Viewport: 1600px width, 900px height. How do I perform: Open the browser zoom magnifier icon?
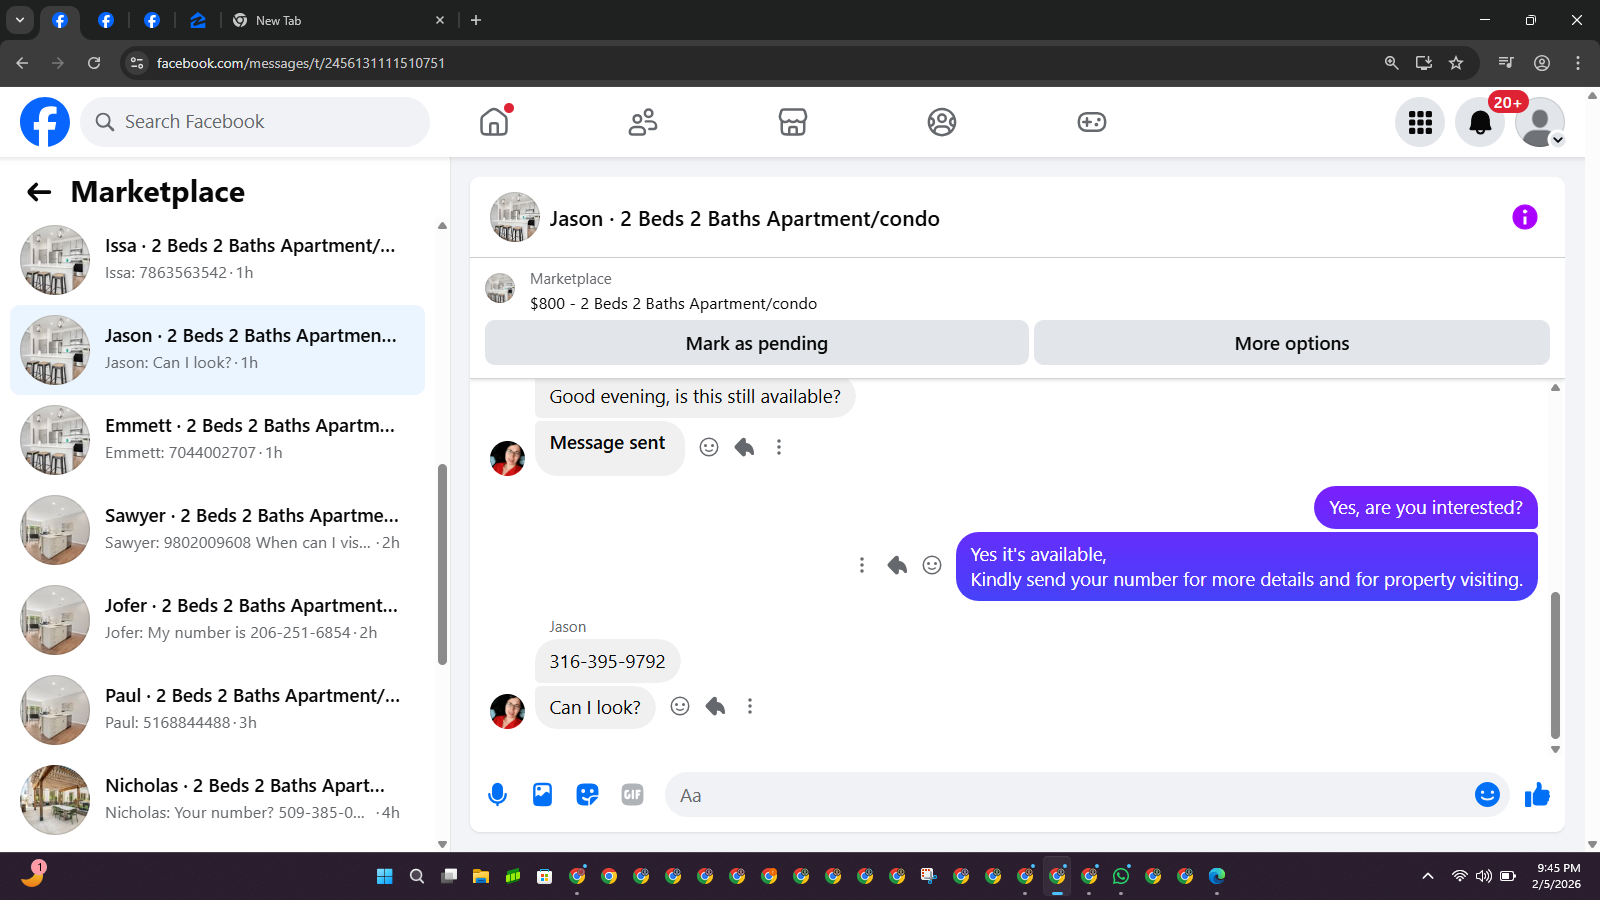(x=1391, y=63)
